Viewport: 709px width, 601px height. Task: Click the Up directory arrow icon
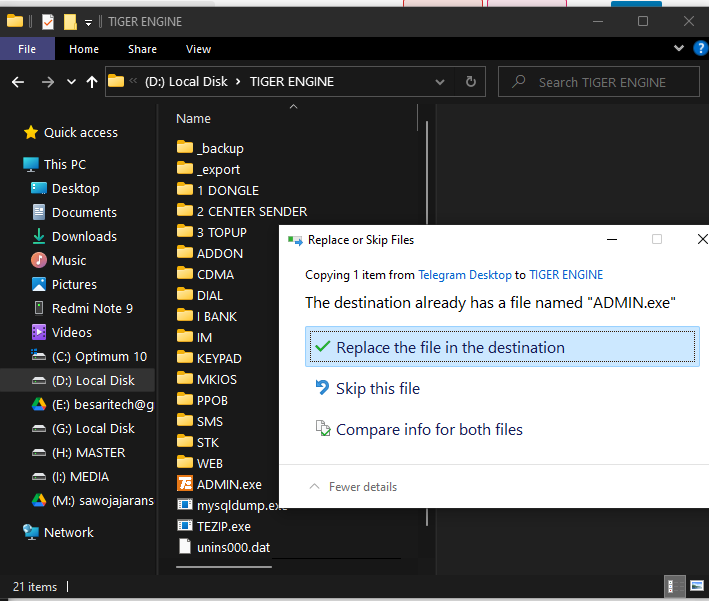click(x=93, y=82)
